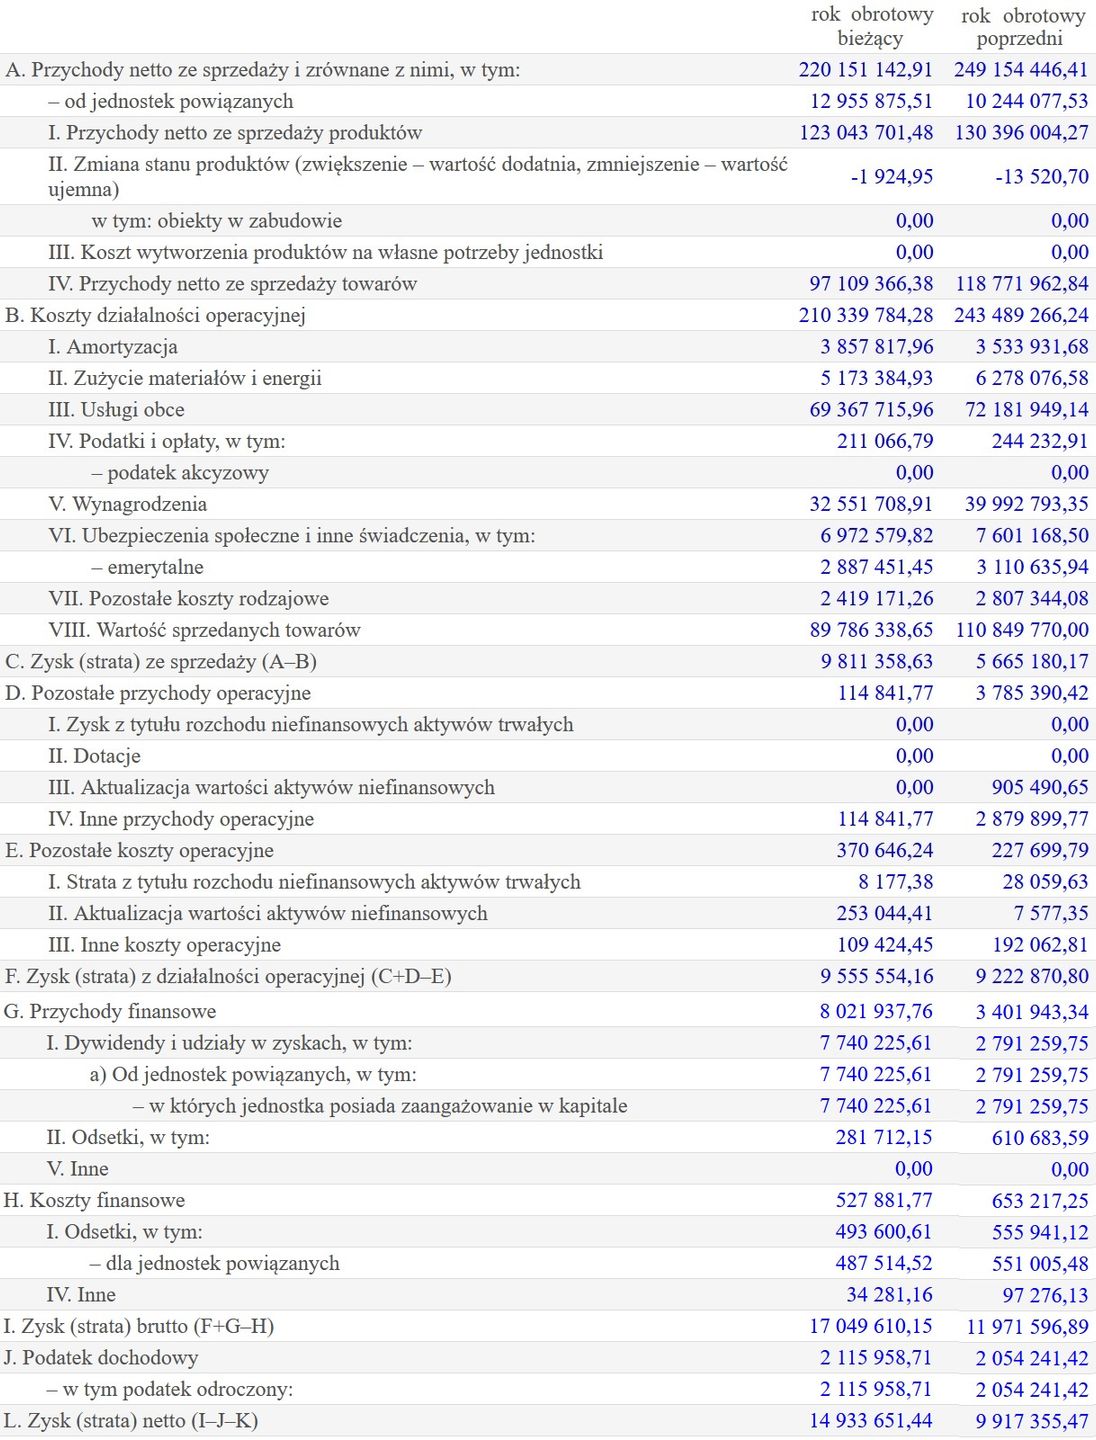Select 'I. Zysk (strata) brutto (F+G–H)' label
This screenshot has width=1096, height=1440.
coord(139,1327)
